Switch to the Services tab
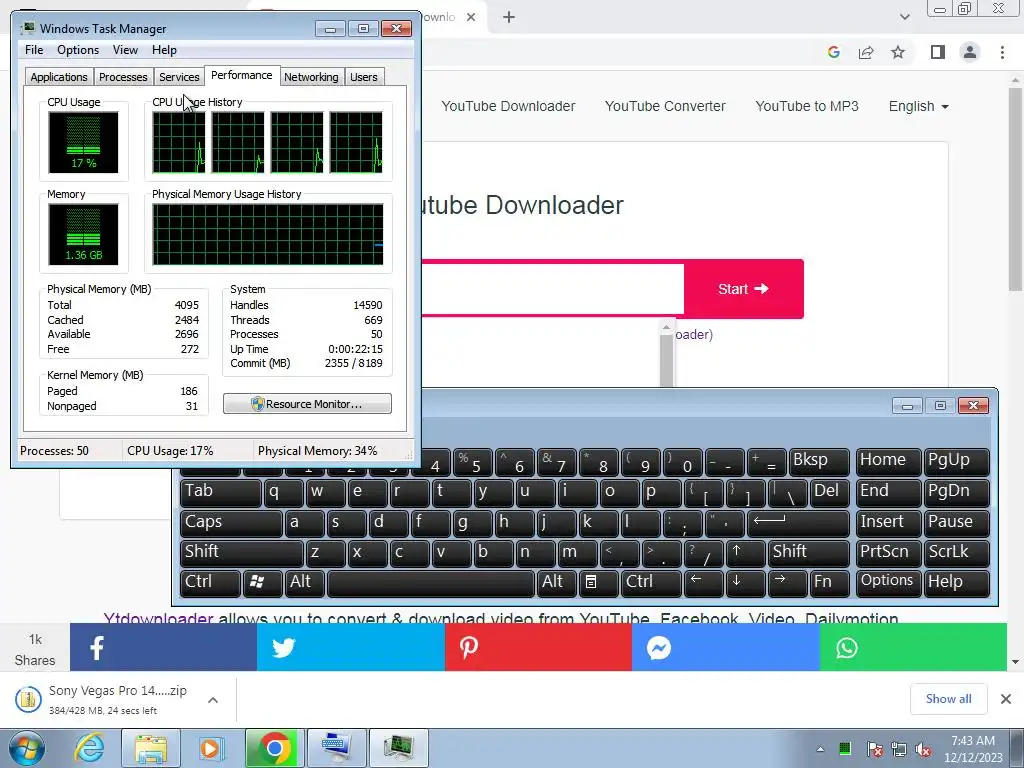Screen dimensions: 1024x768 pyautogui.click(x=179, y=77)
